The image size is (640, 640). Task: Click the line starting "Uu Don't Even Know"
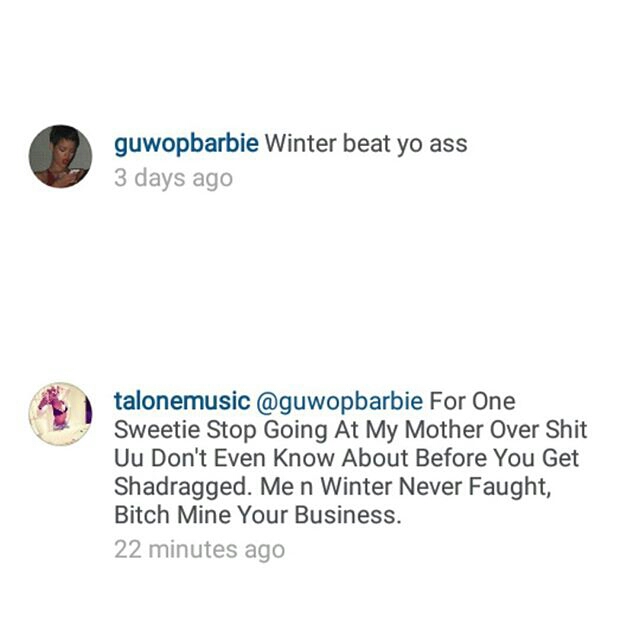pos(347,458)
